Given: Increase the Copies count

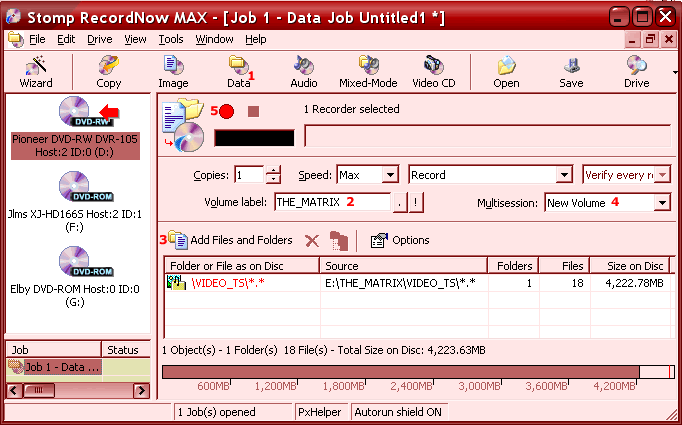Looking at the screenshot, I should coord(273,171).
